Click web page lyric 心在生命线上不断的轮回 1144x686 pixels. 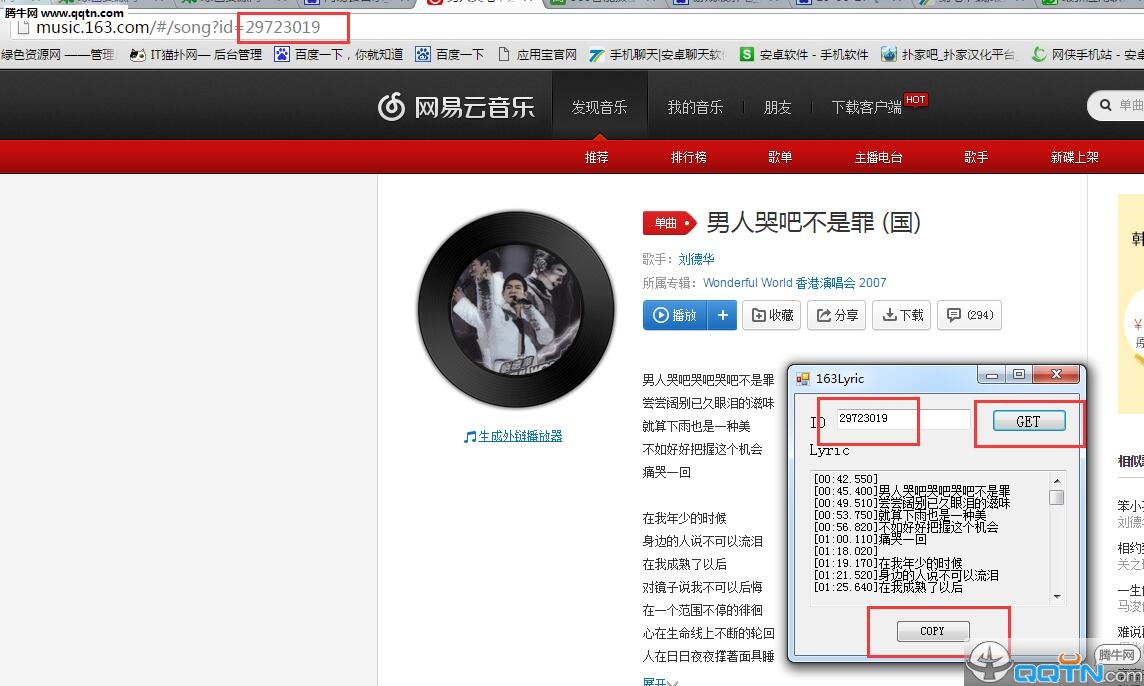708,633
